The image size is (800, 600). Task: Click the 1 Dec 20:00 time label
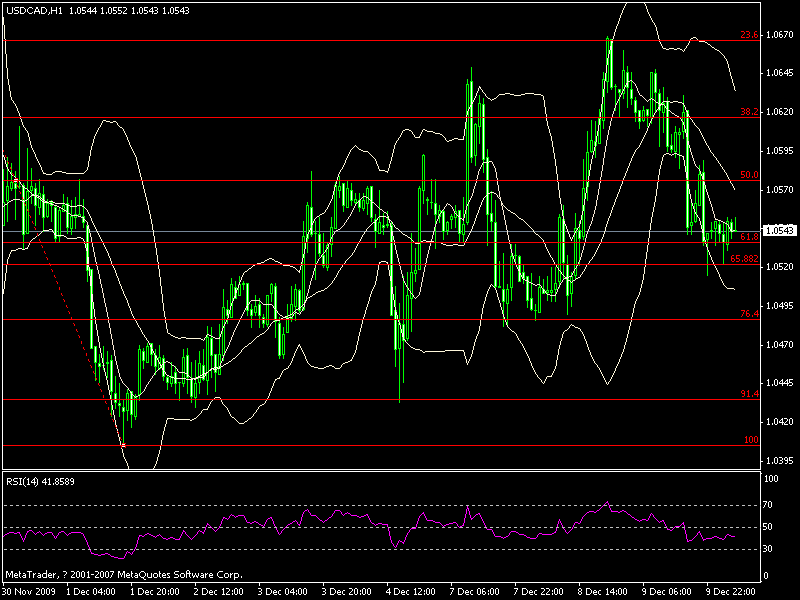point(155,591)
